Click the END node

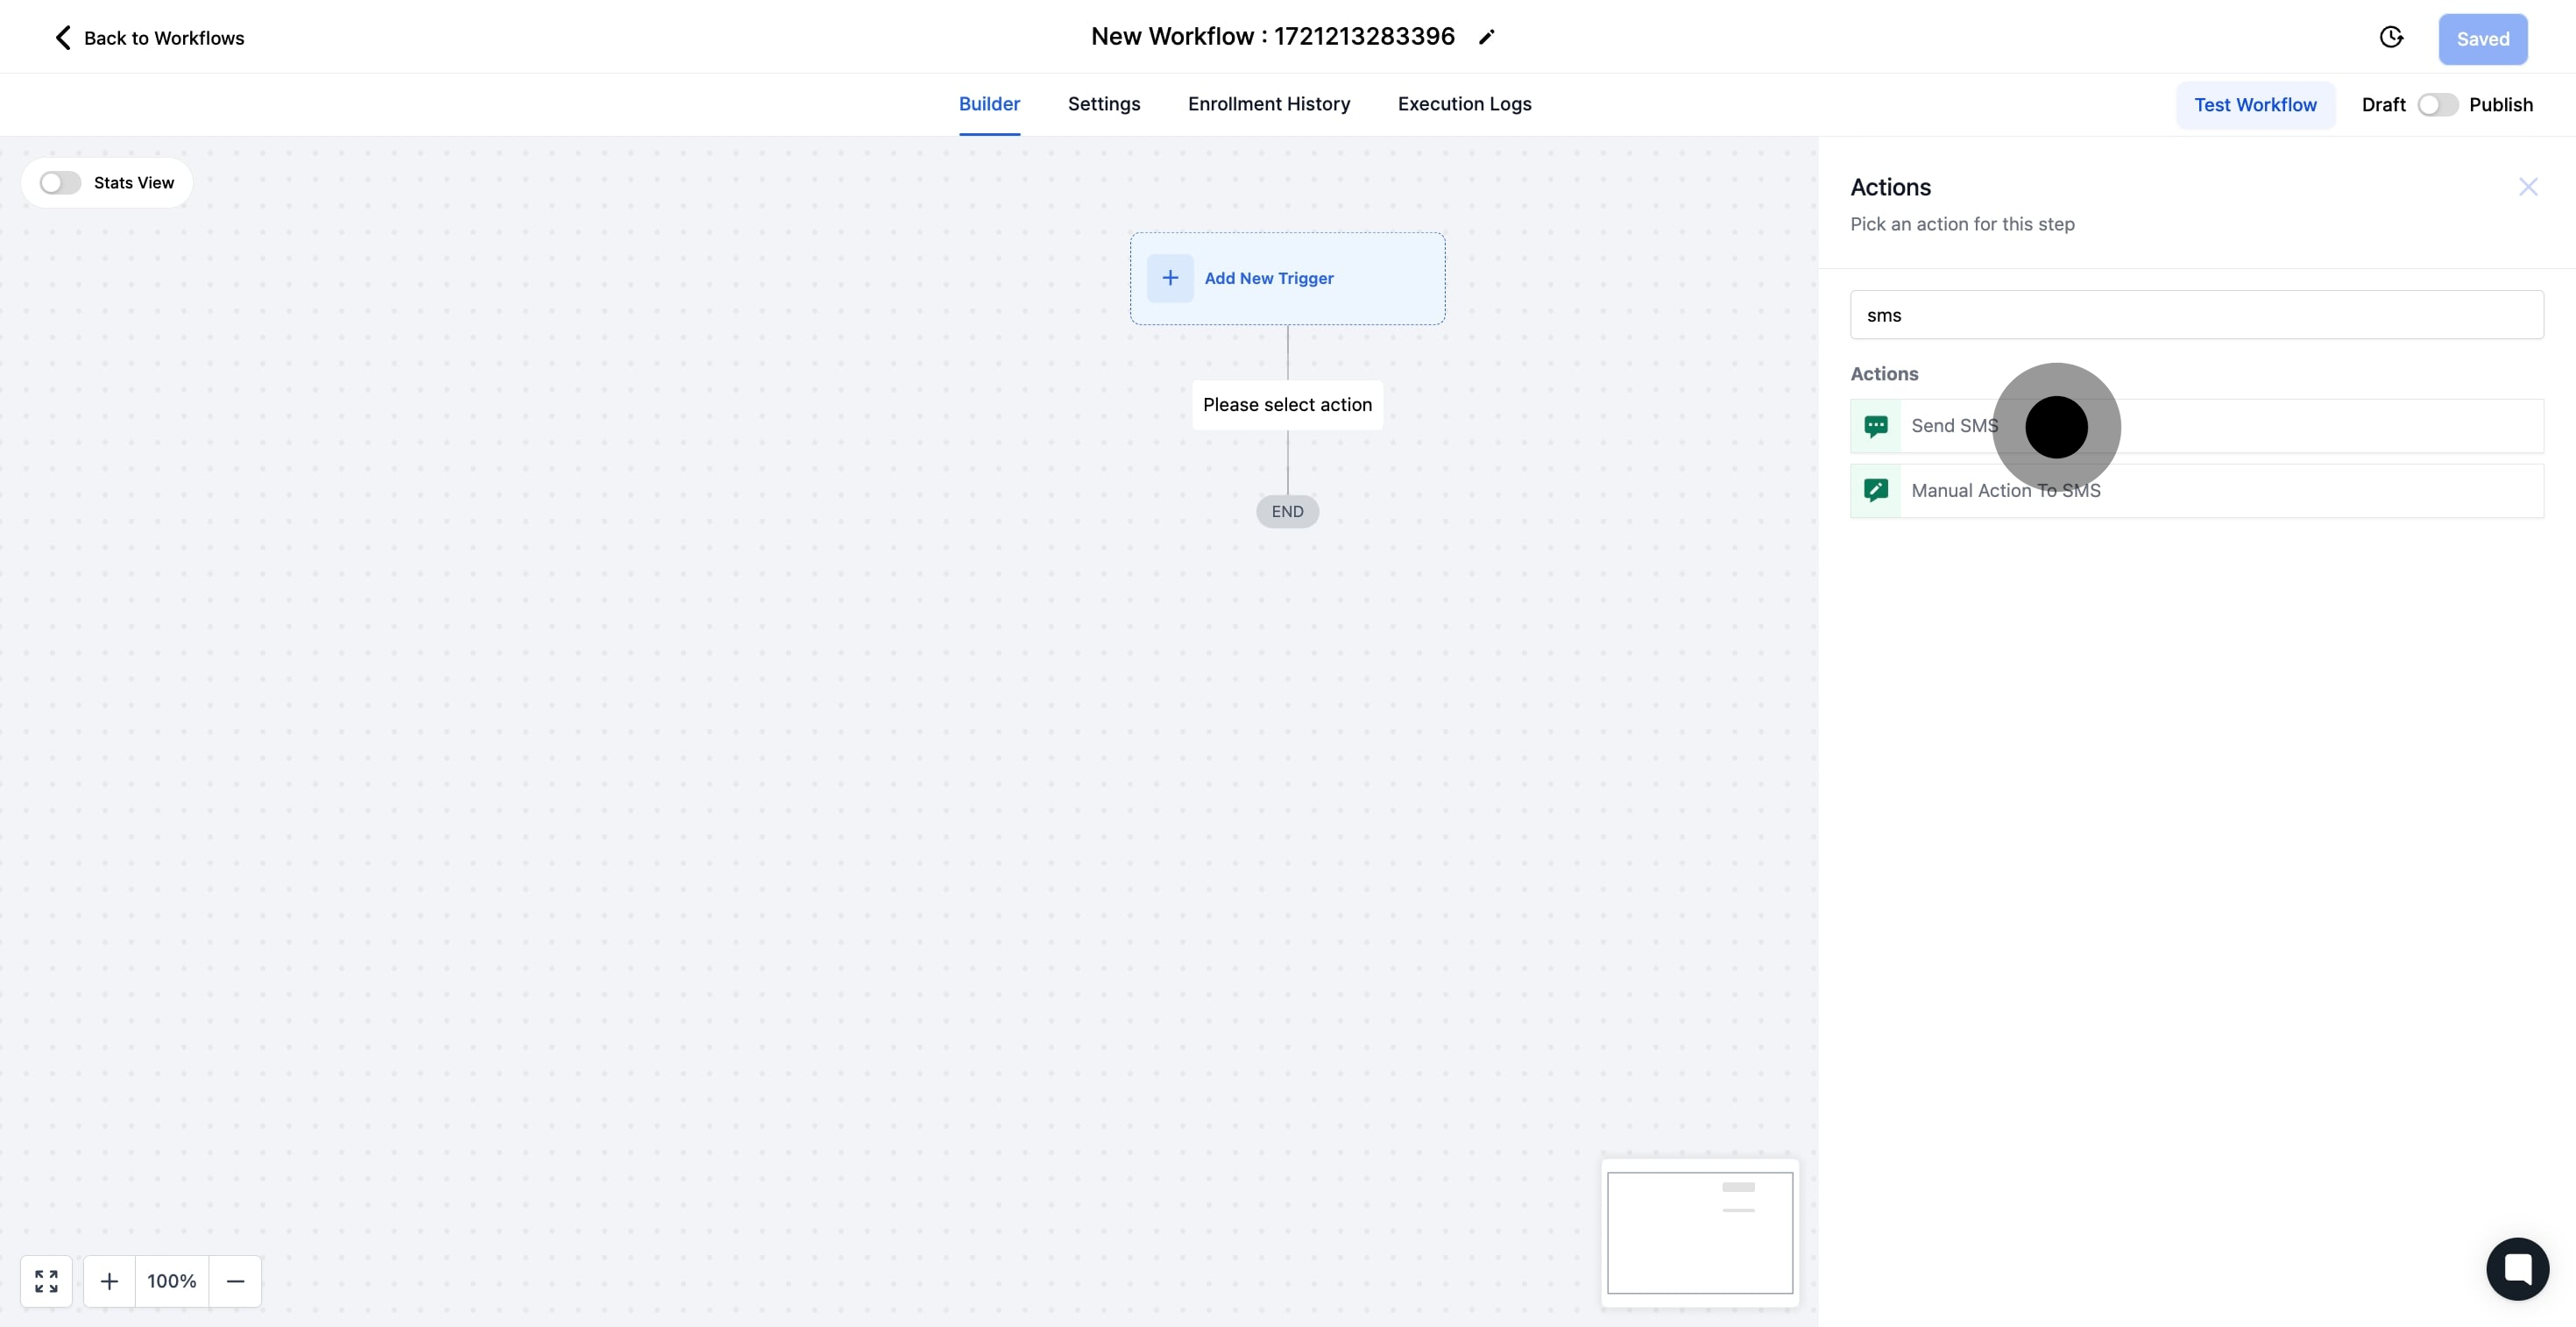(x=1287, y=511)
